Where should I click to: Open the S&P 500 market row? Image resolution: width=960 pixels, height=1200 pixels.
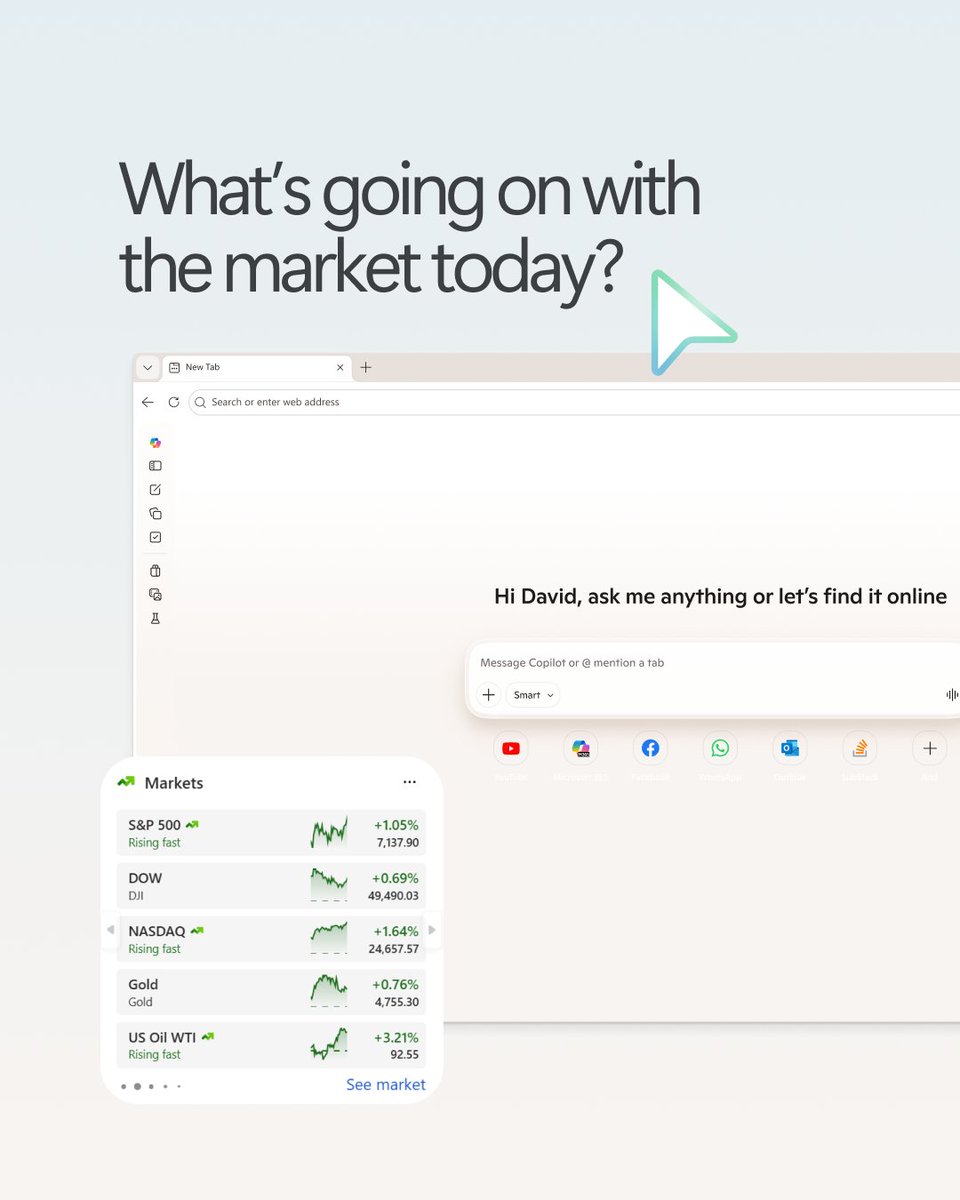(271, 833)
